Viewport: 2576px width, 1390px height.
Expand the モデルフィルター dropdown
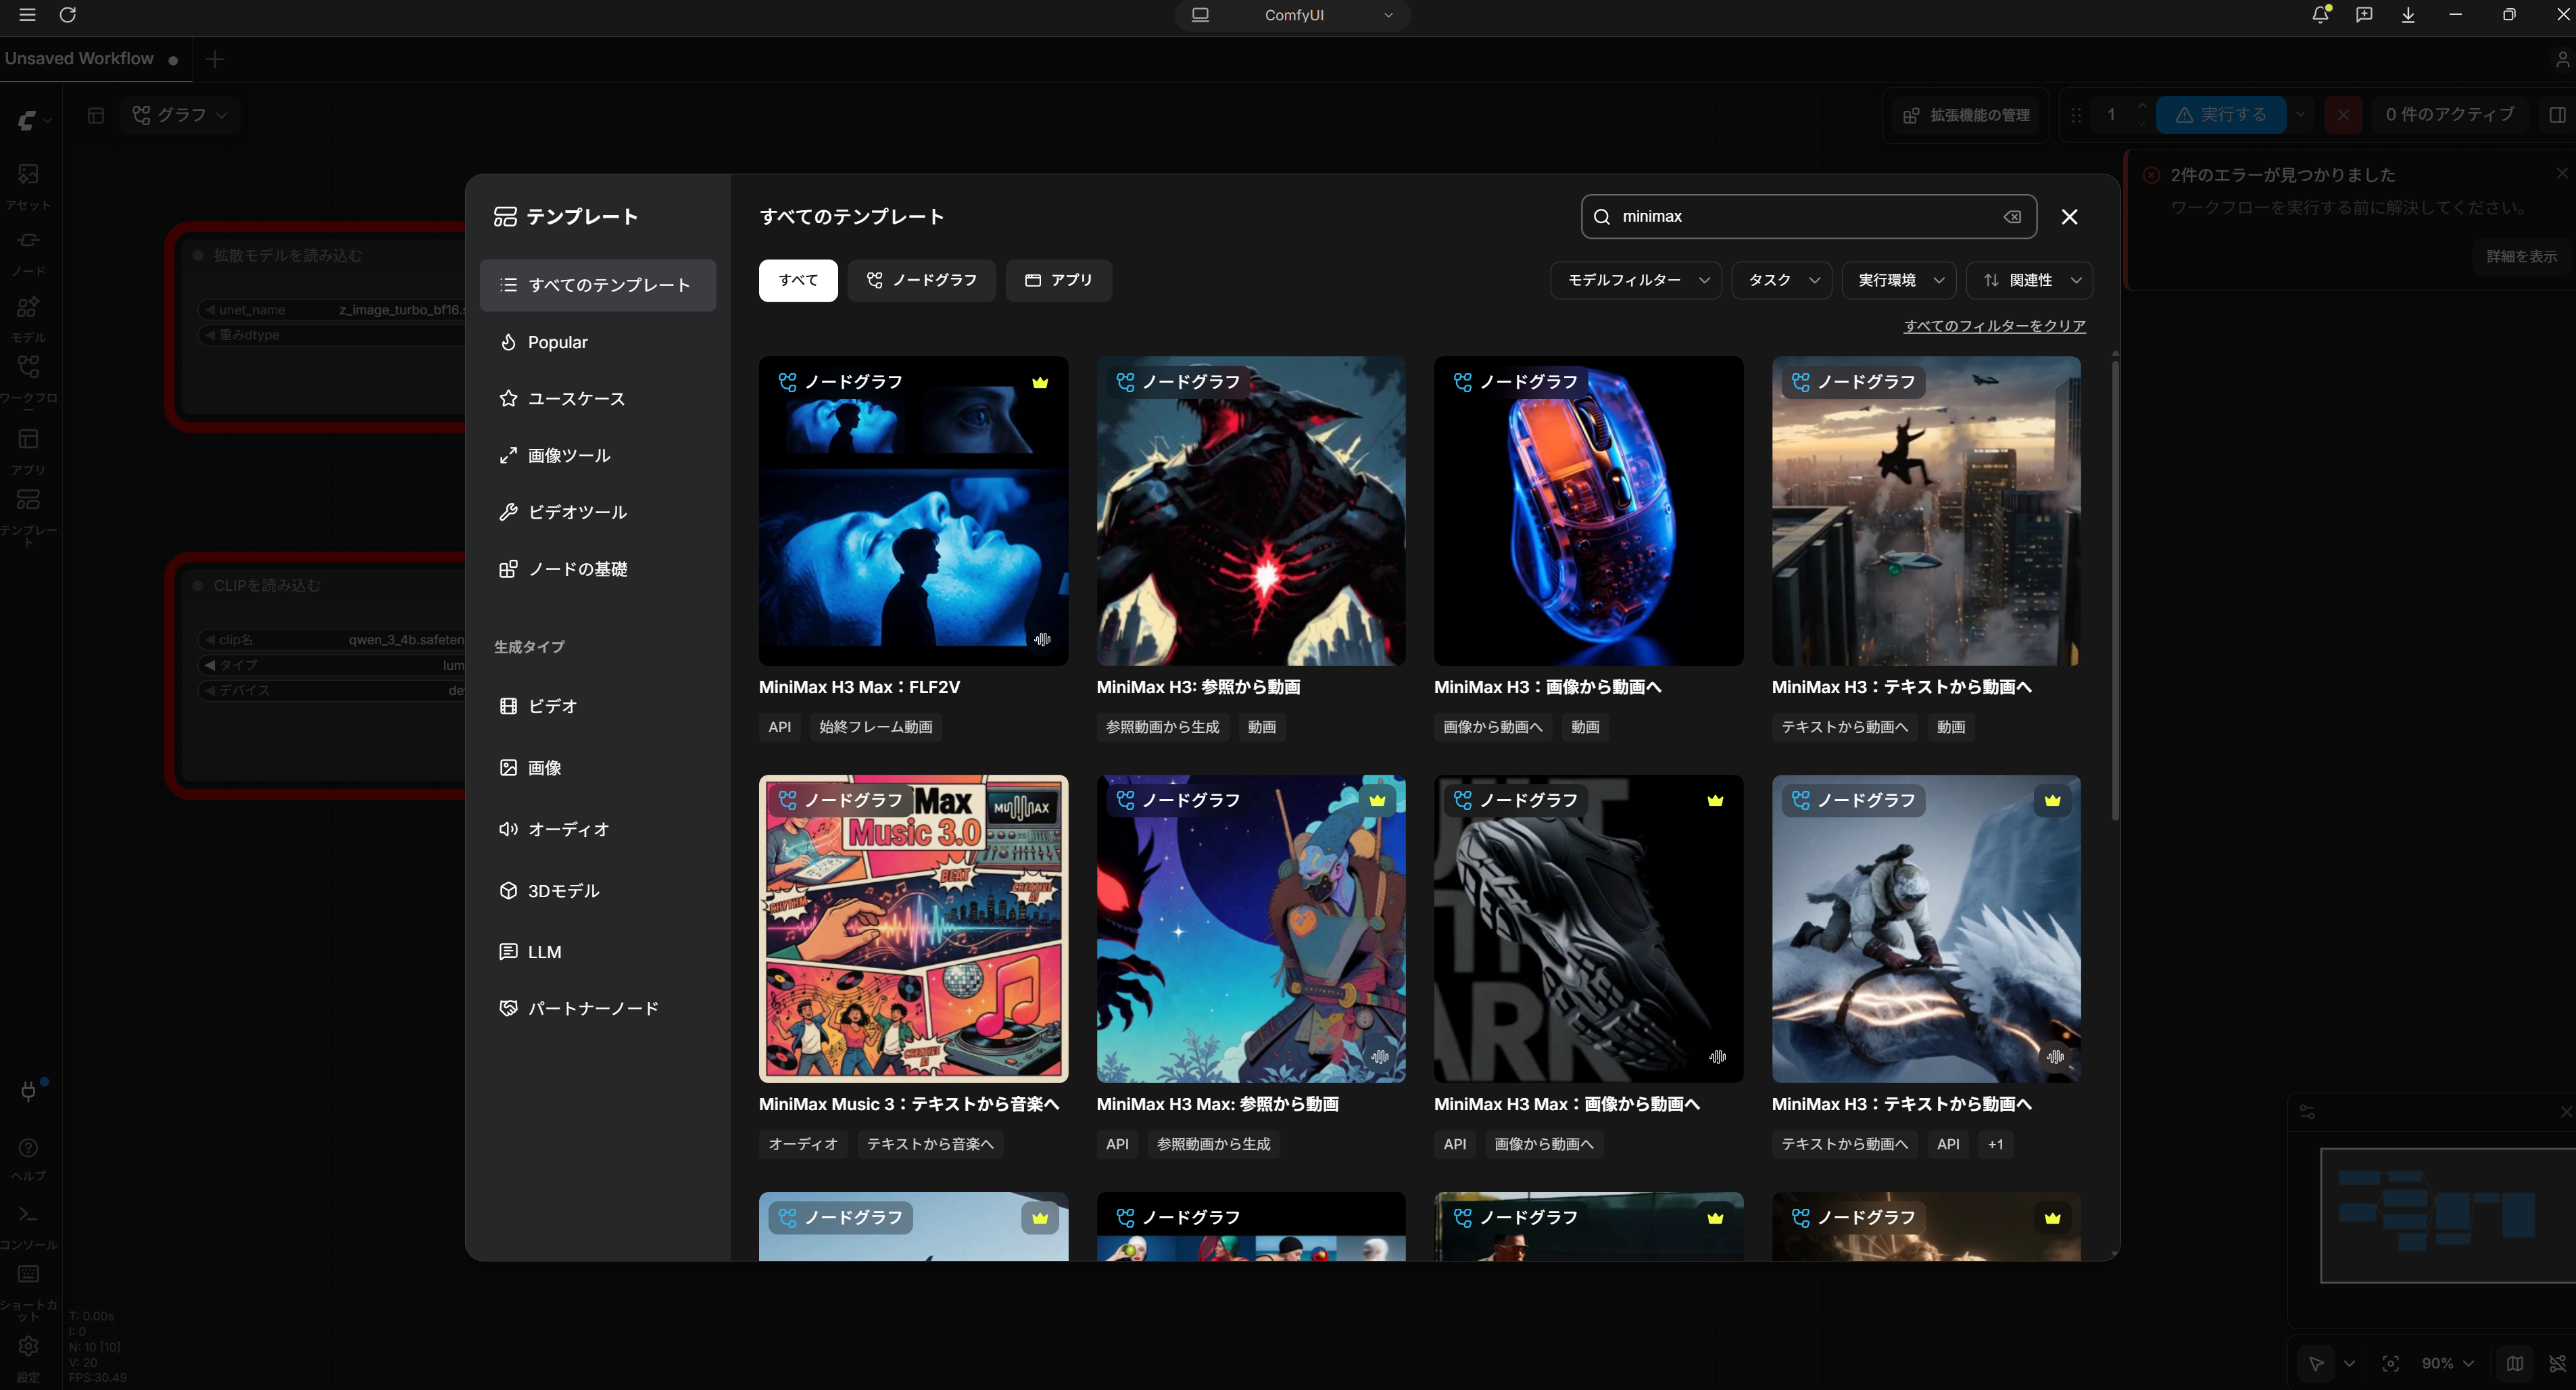point(1636,280)
